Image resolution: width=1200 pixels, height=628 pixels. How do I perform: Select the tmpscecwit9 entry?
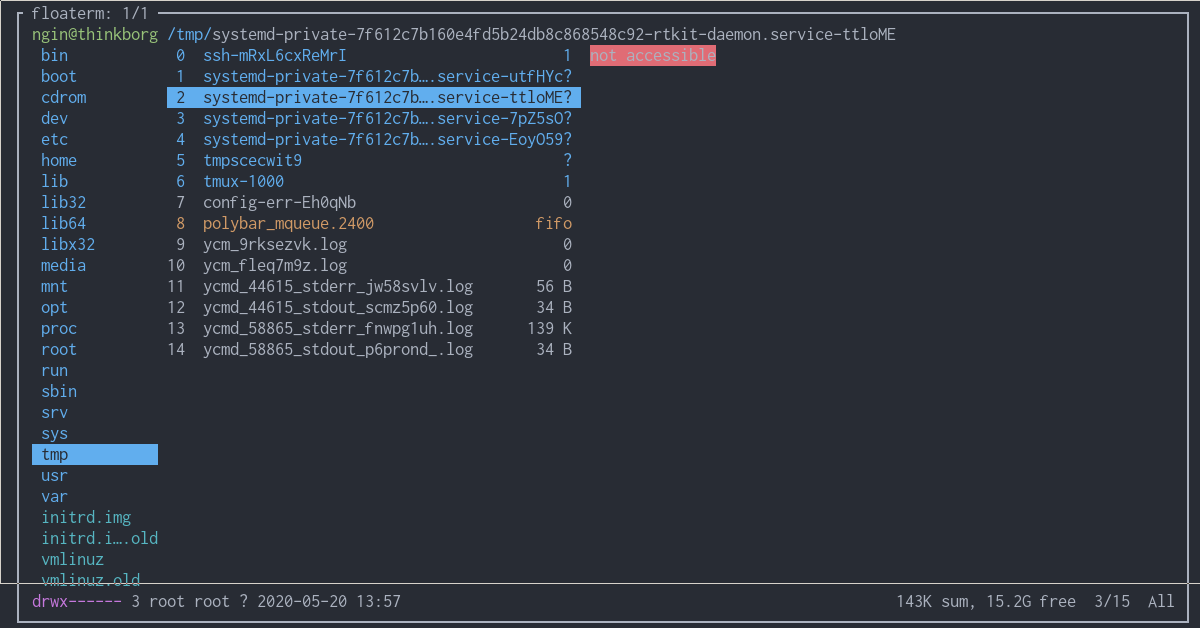[252, 160]
